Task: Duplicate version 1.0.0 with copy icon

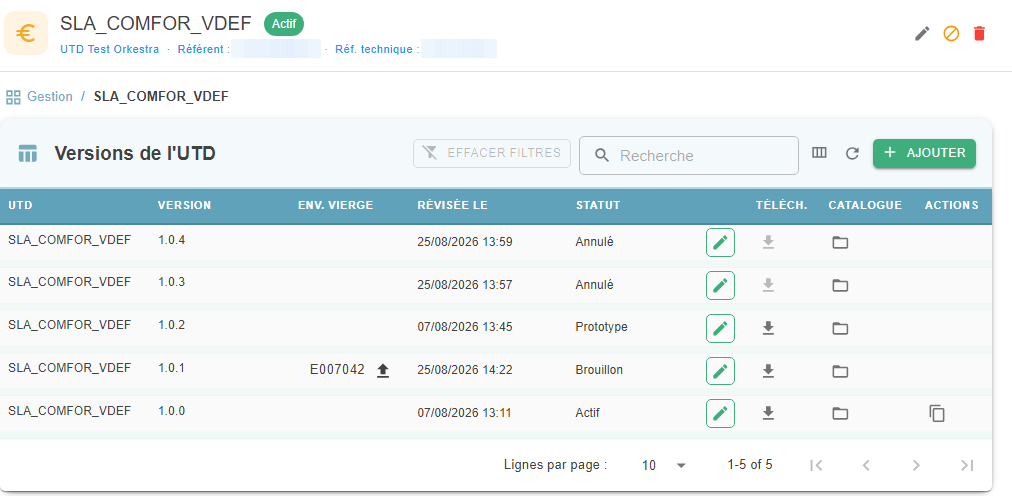Action: point(936,413)
